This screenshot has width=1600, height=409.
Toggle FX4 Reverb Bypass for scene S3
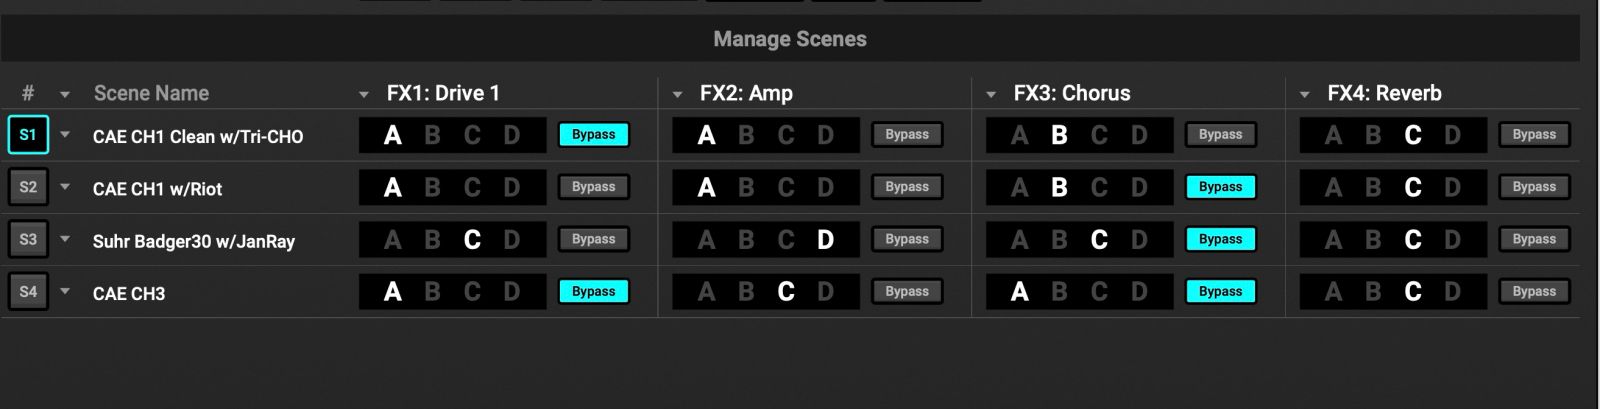(1534, 240)
